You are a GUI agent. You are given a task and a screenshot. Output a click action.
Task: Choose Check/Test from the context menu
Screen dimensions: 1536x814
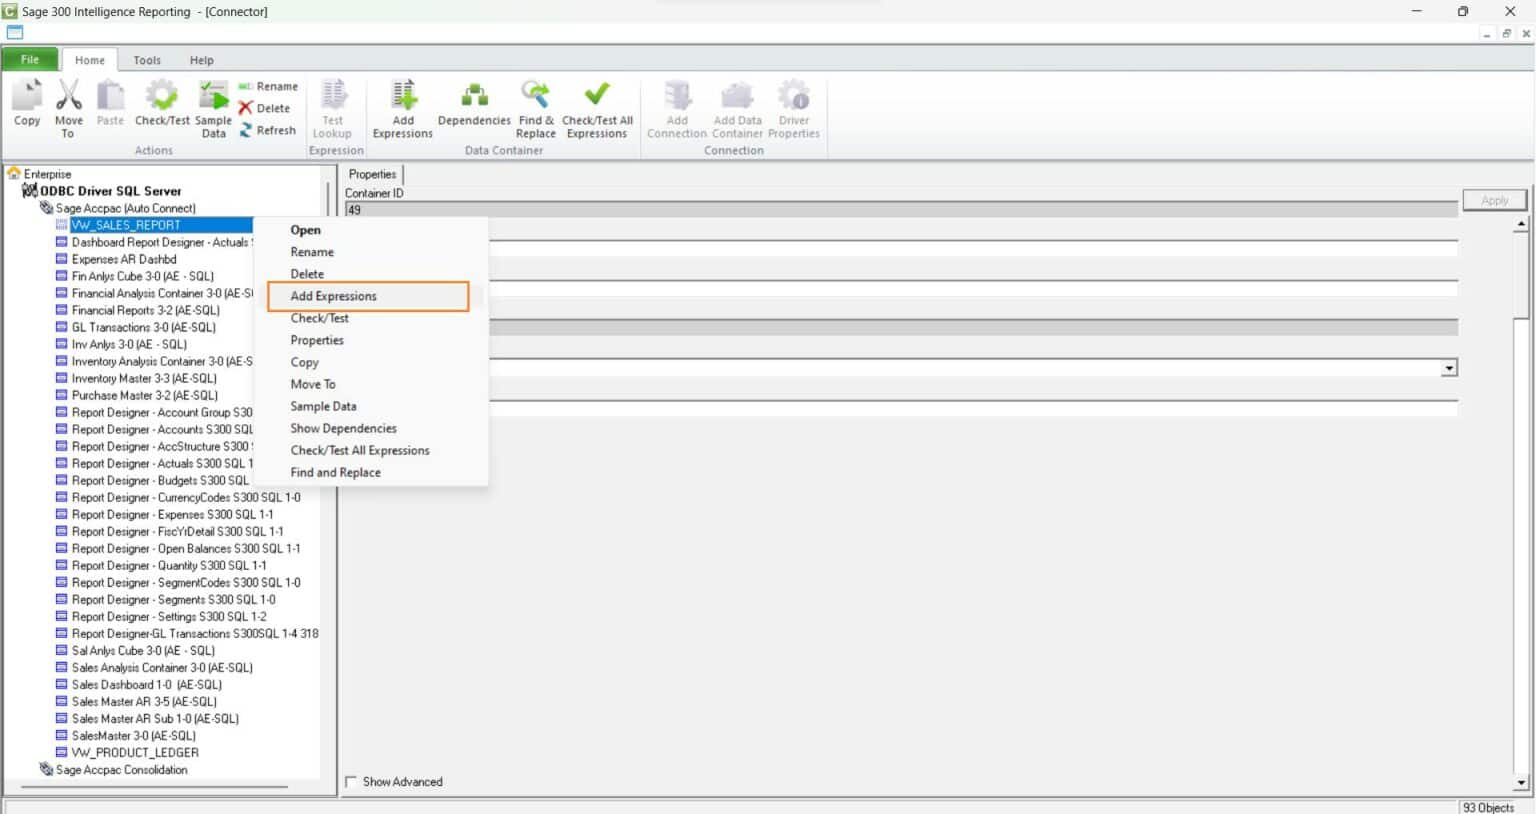coord(320,318)
